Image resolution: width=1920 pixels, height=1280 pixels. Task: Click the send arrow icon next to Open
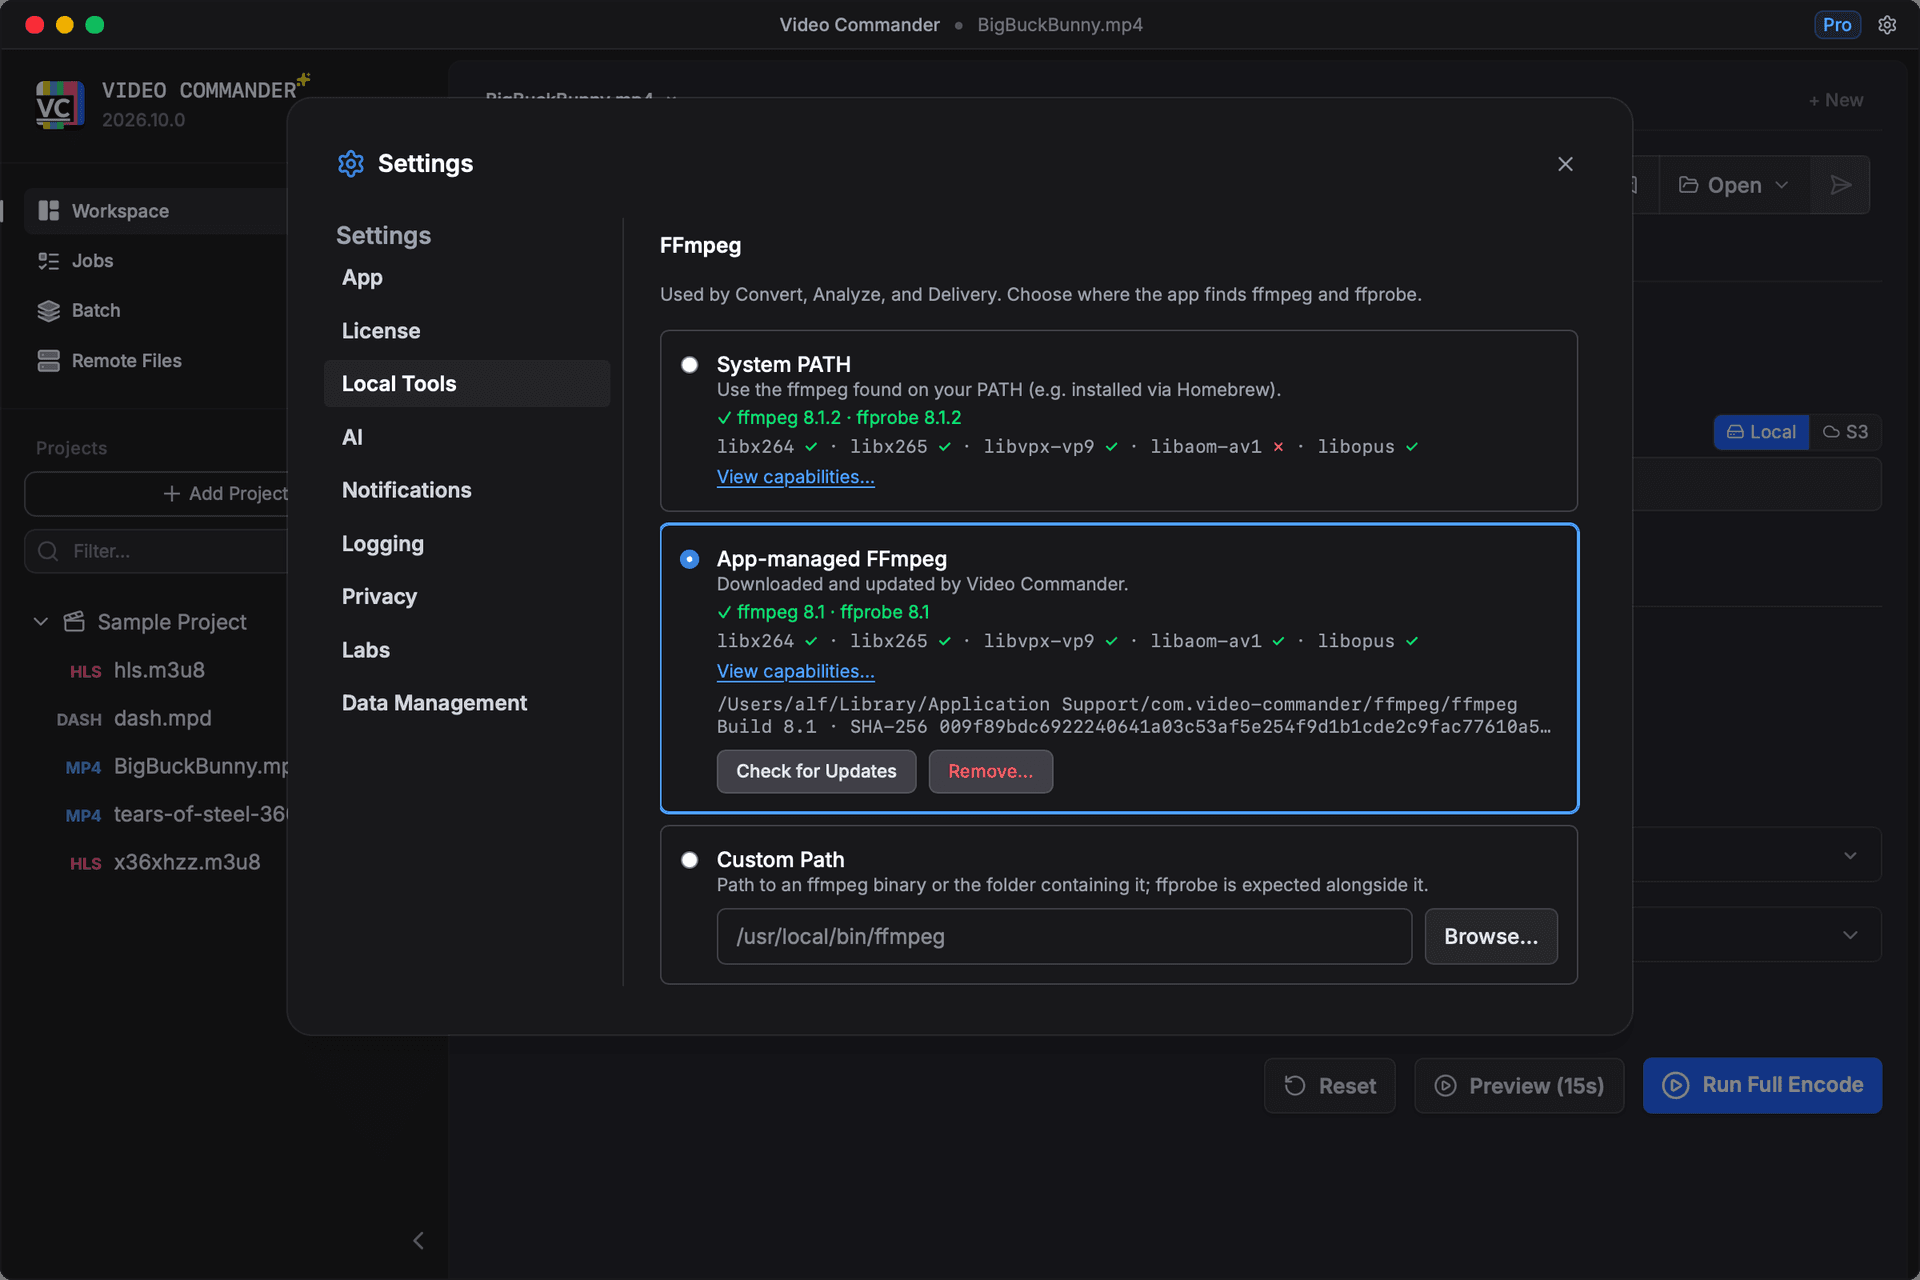click(x=1840, y=185)
